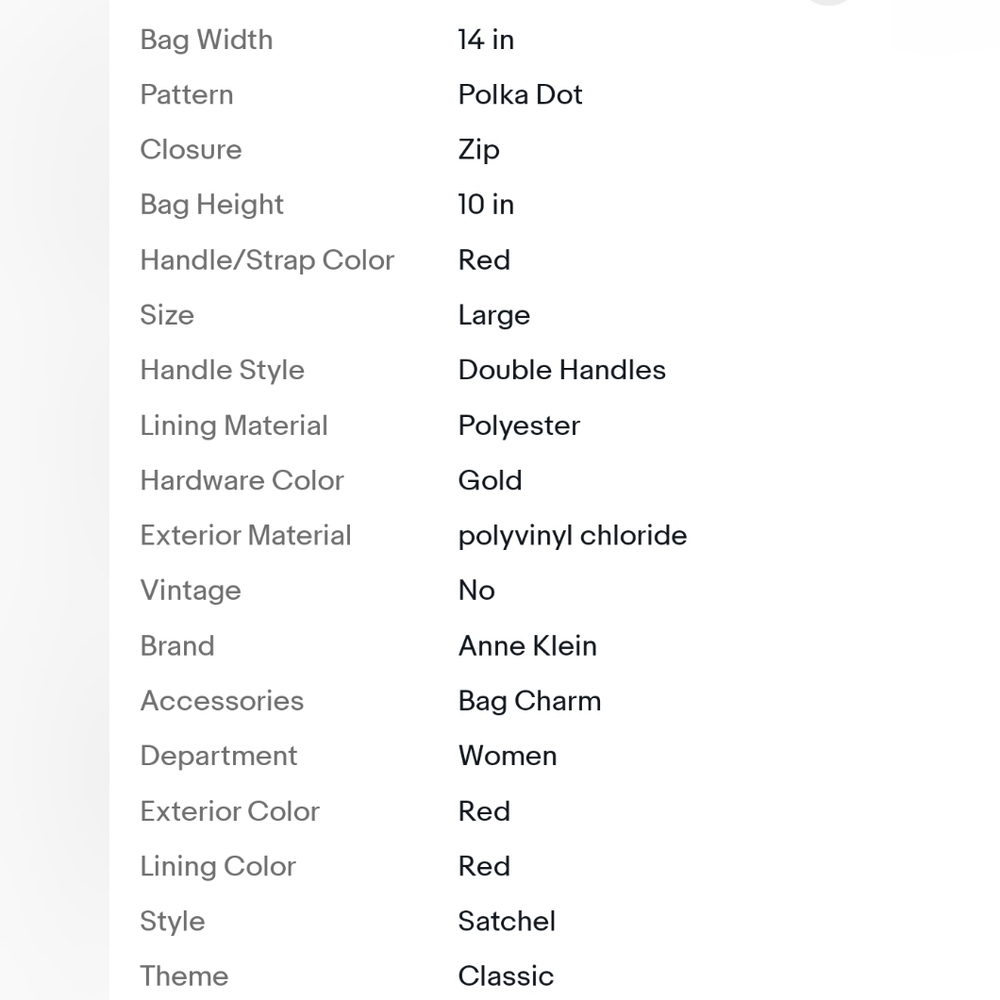Image resolution: width=1000 pixels, height=1000 pixels.
Task: Select the Polka Dot pattern value
Action: coord(520,95)
